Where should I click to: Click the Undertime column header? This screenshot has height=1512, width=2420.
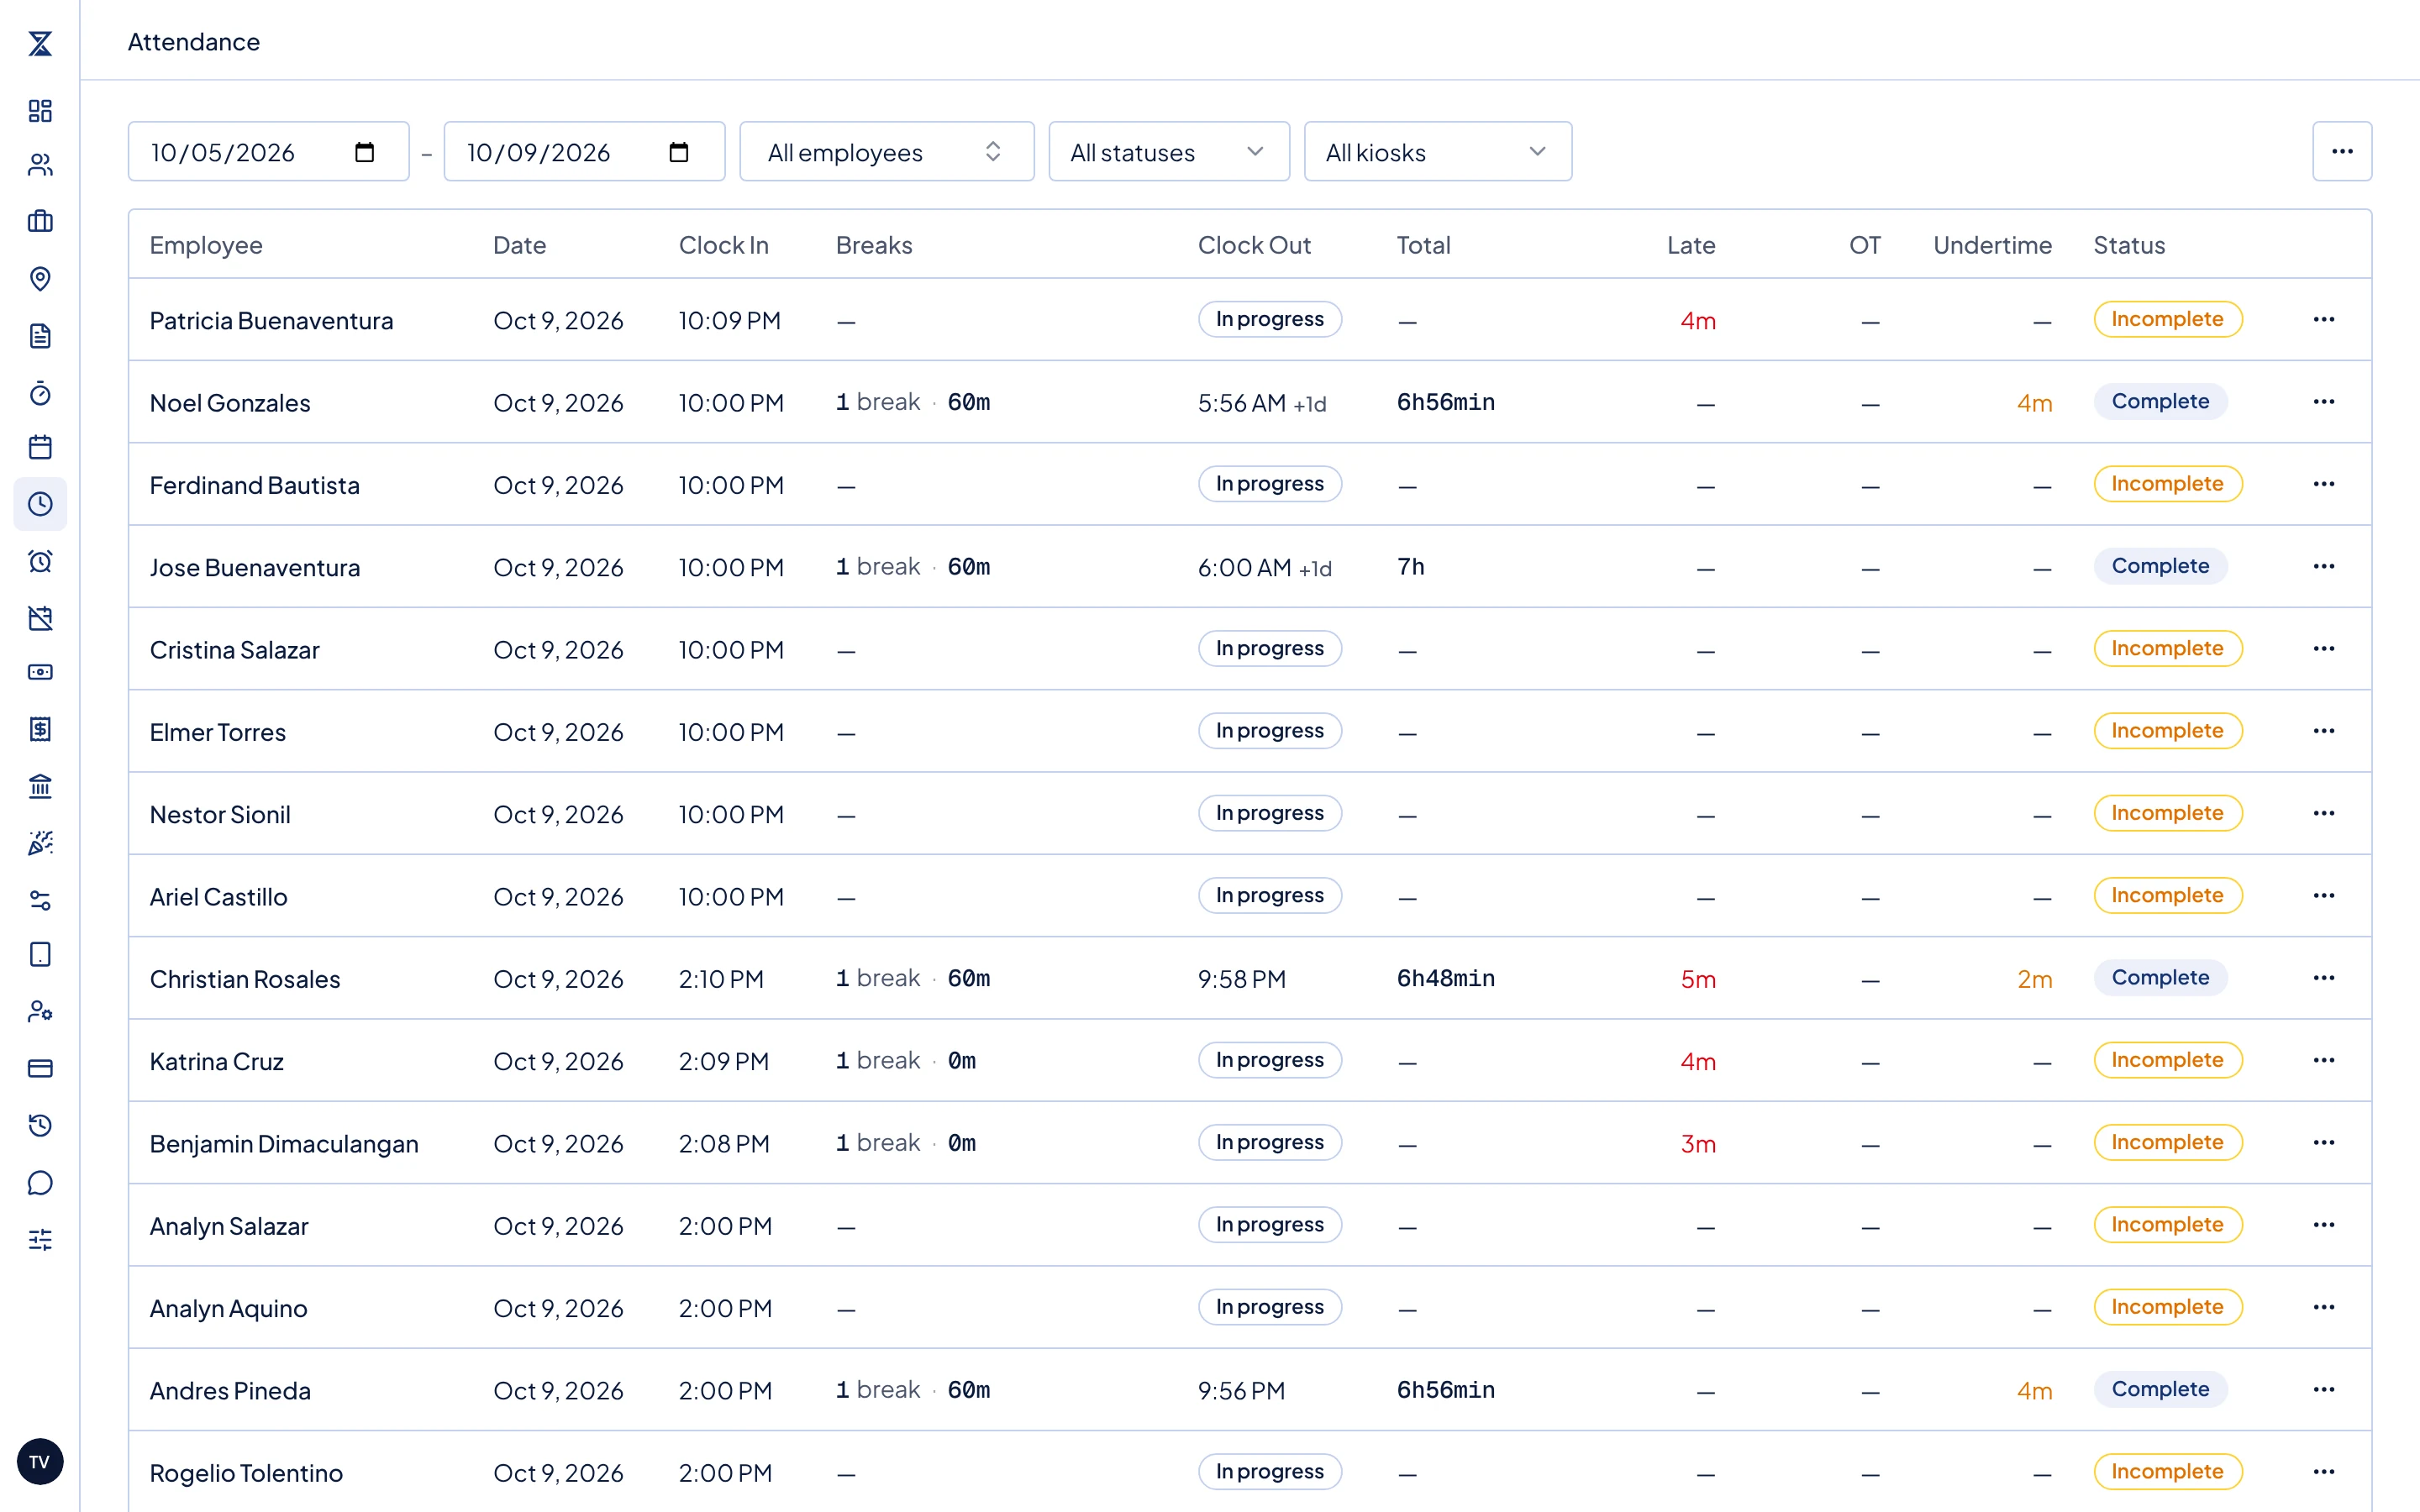tap(1992, 245)
